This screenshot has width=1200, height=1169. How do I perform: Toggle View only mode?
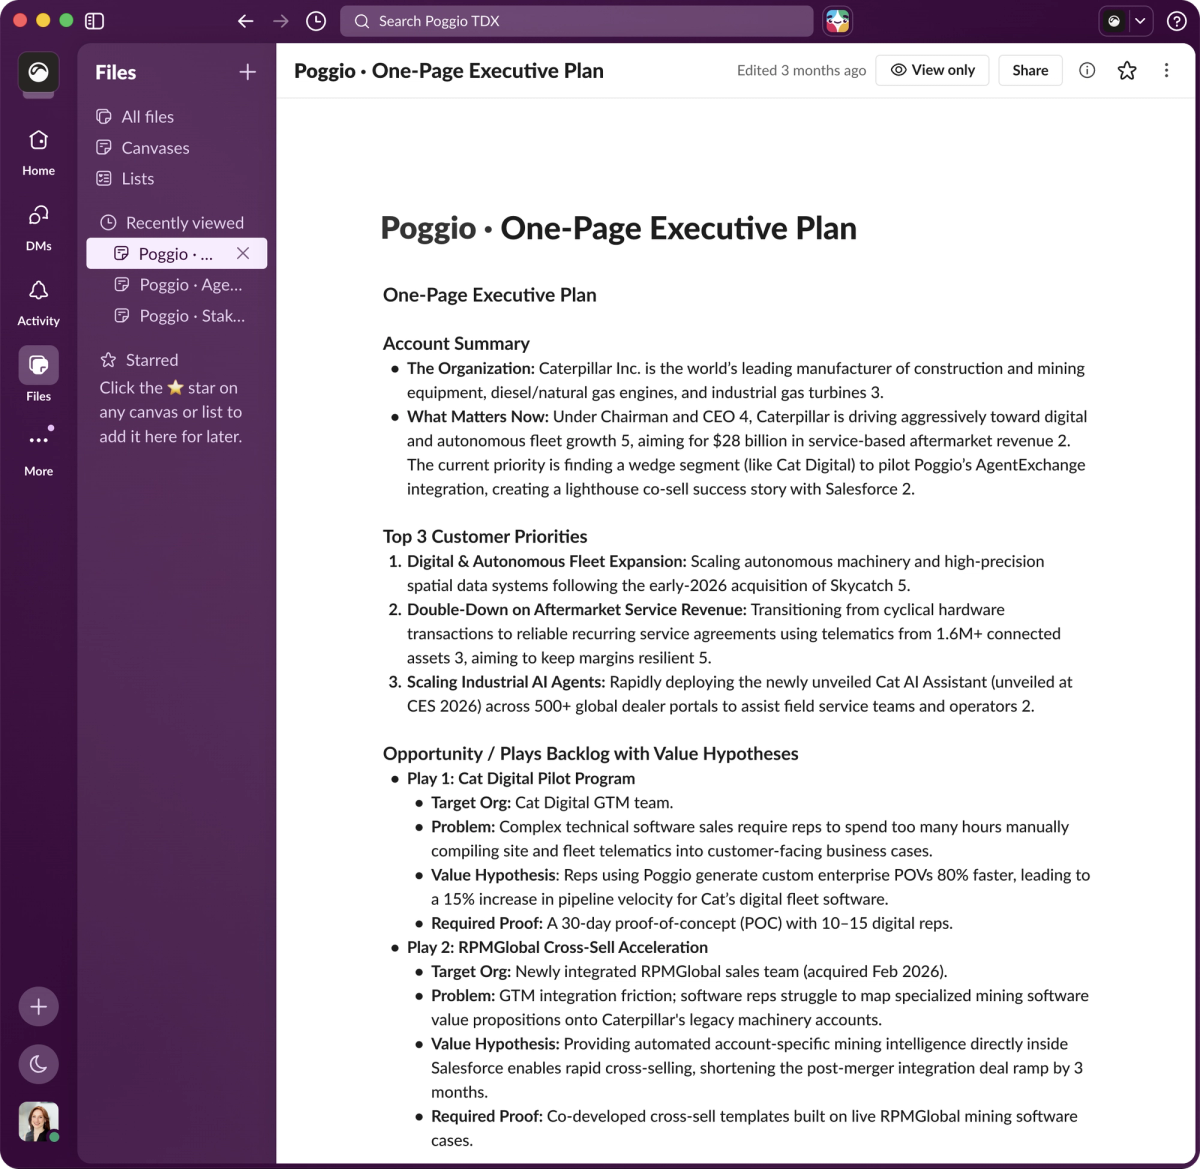[x=932, y=70]
